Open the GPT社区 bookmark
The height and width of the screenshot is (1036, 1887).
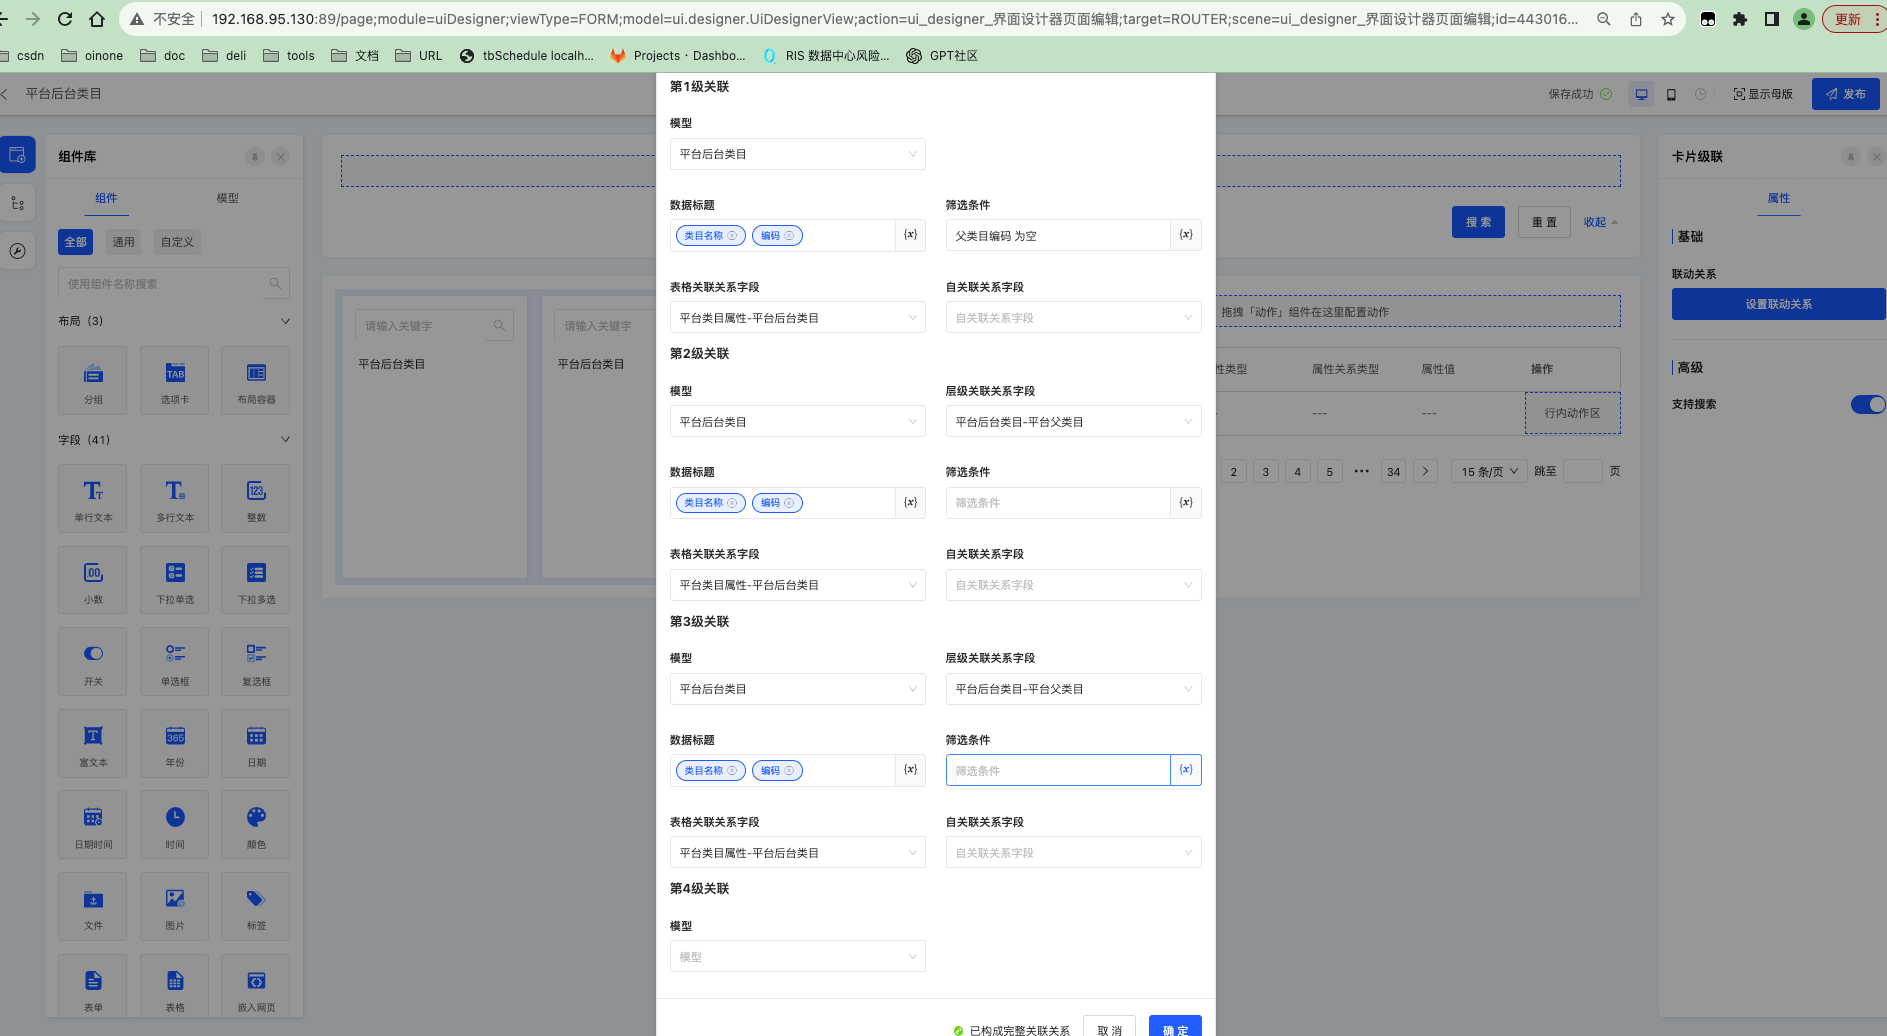click(942, 56)
